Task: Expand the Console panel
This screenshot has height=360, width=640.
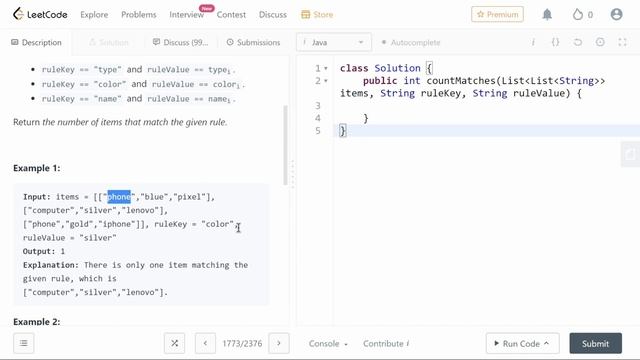Action: [x=328, y=344]
